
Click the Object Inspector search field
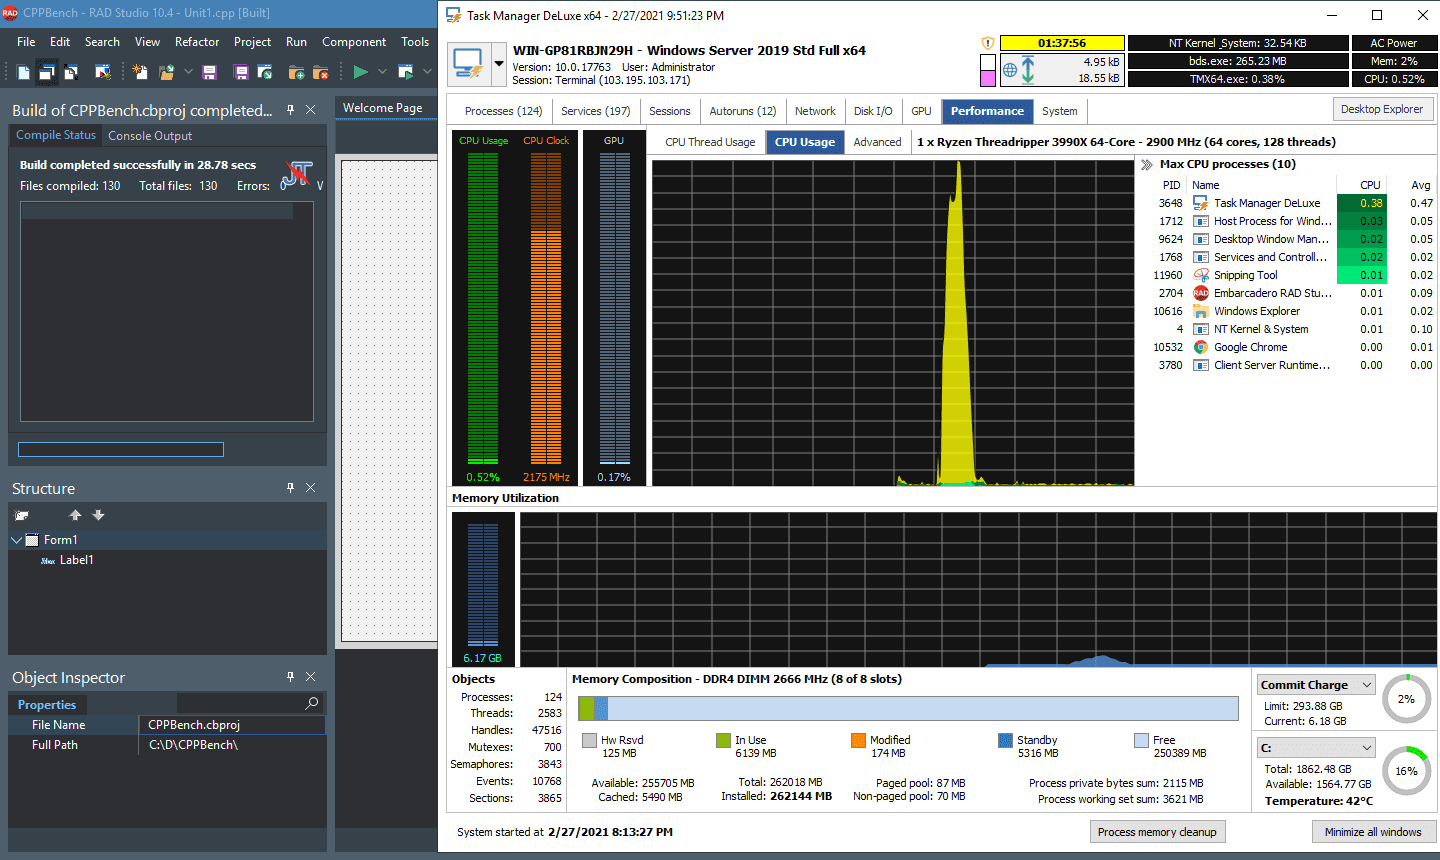pyautogui.click(x=248, y=704)
